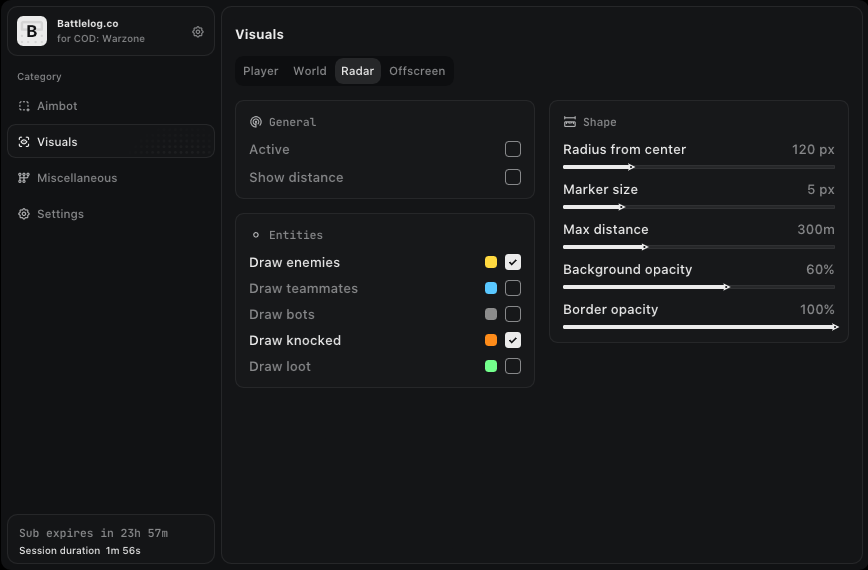Click the 300m max distance value
This screenshot has width=868, height=570.
(x=815, y=229)
